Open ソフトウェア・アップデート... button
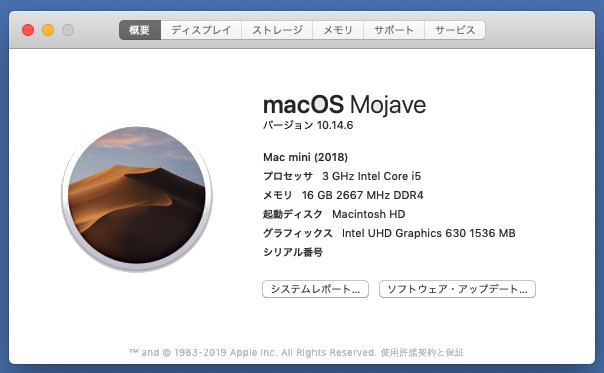This screenshot has height=373, width=604. [x=457, y=289]
